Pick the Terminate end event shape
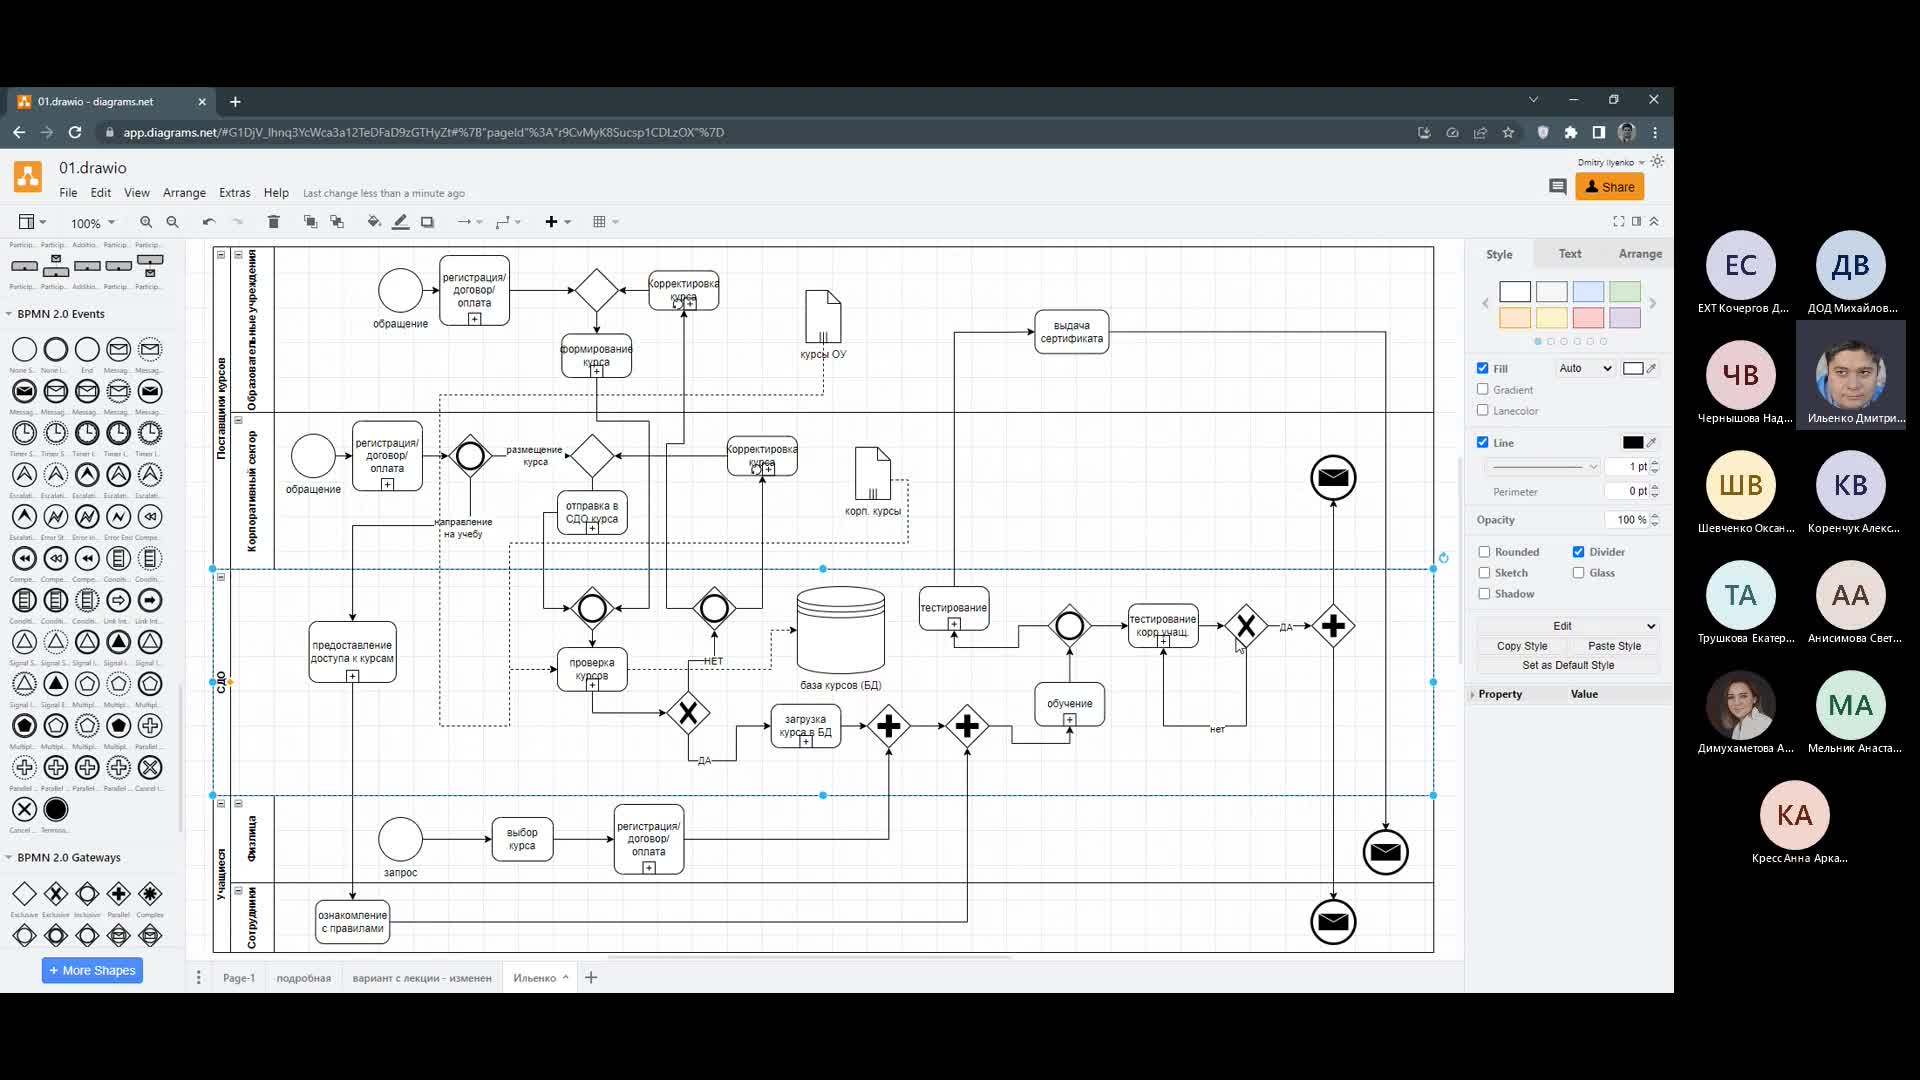 (56, 809)
